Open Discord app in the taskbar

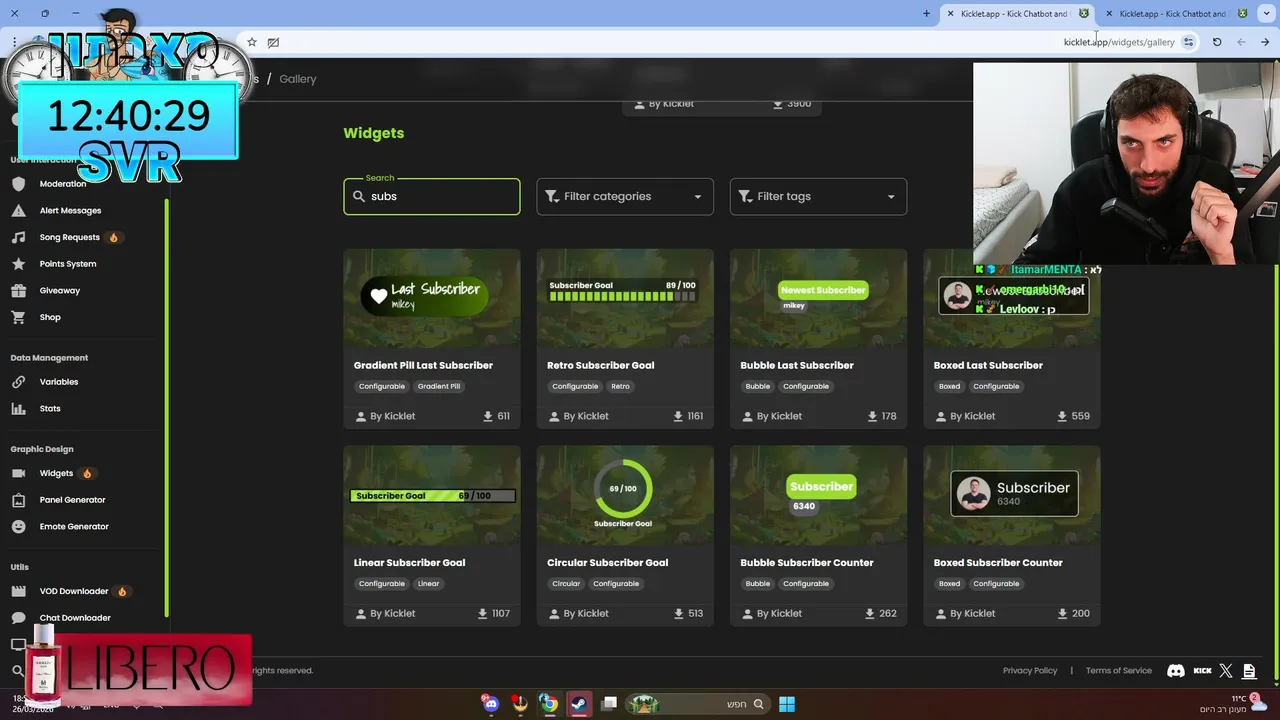click(490, 704)
